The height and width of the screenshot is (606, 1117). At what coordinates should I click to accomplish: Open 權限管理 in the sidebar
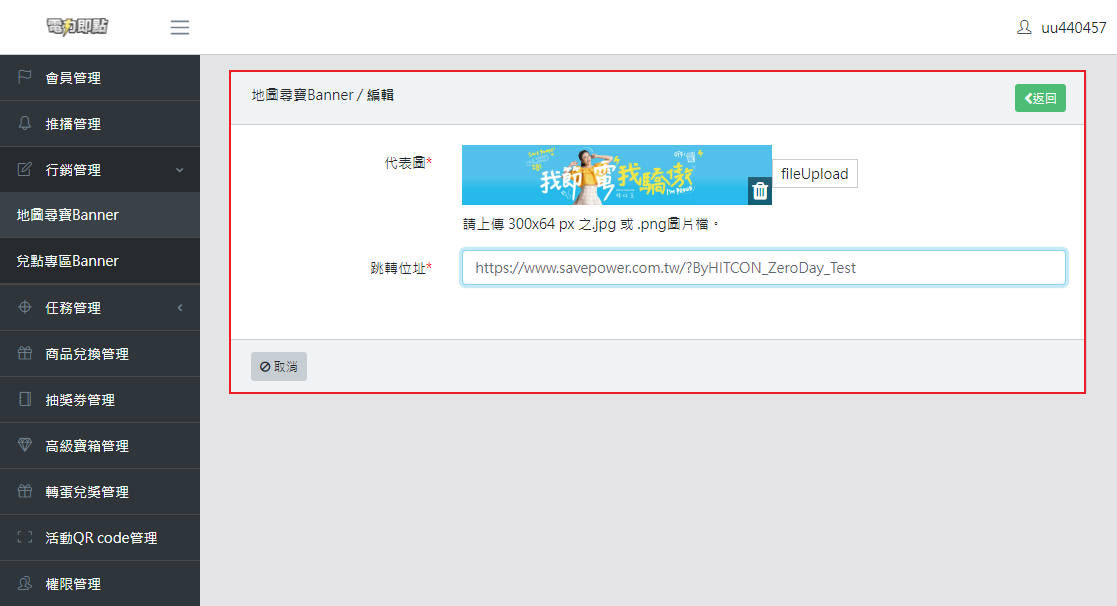pyautogui.click(x=100, y=584)
